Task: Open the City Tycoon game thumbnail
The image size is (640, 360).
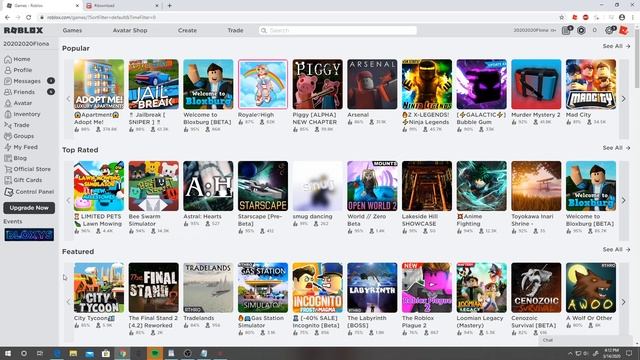Action: [x=99, y=288]
